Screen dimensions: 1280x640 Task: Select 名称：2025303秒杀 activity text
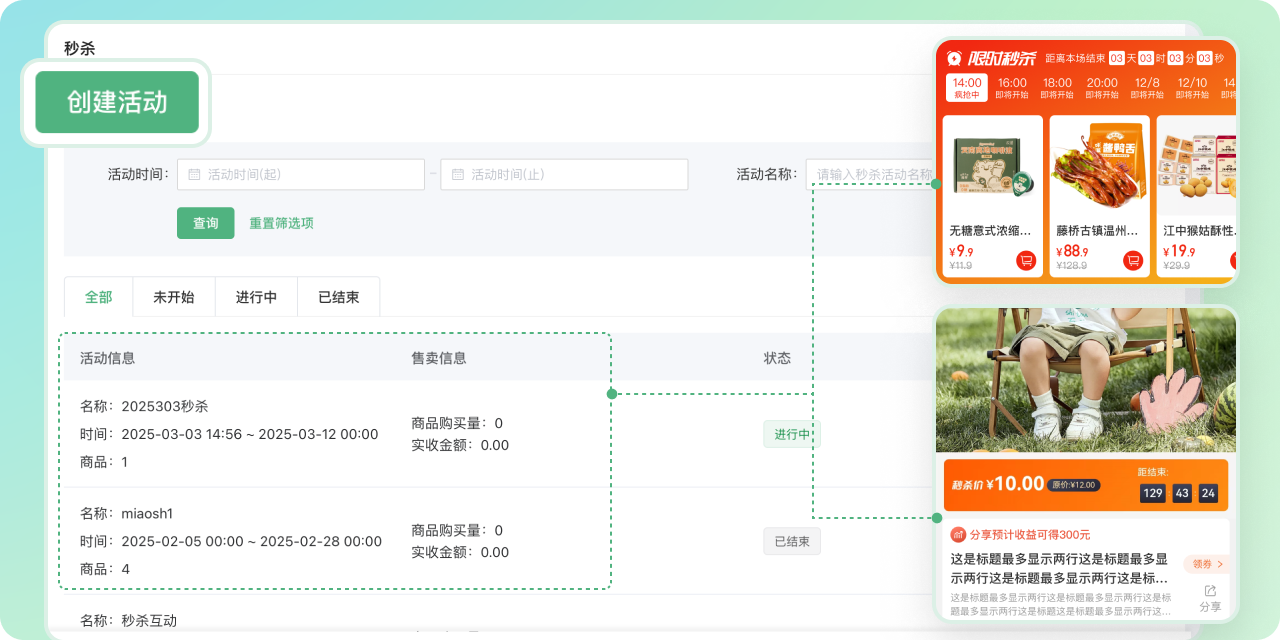[144, 406]
